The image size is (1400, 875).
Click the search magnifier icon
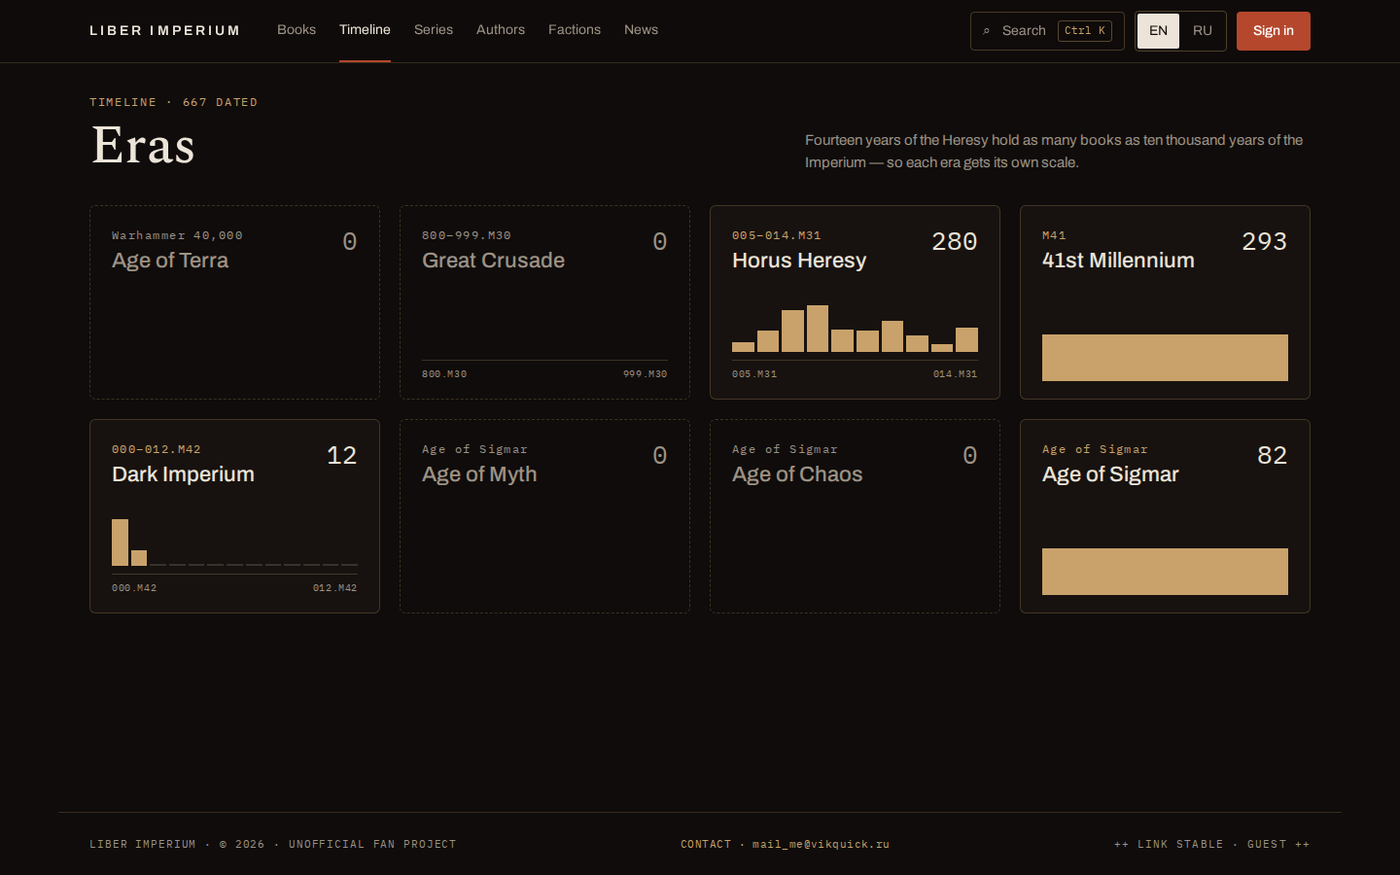(986, 31)
